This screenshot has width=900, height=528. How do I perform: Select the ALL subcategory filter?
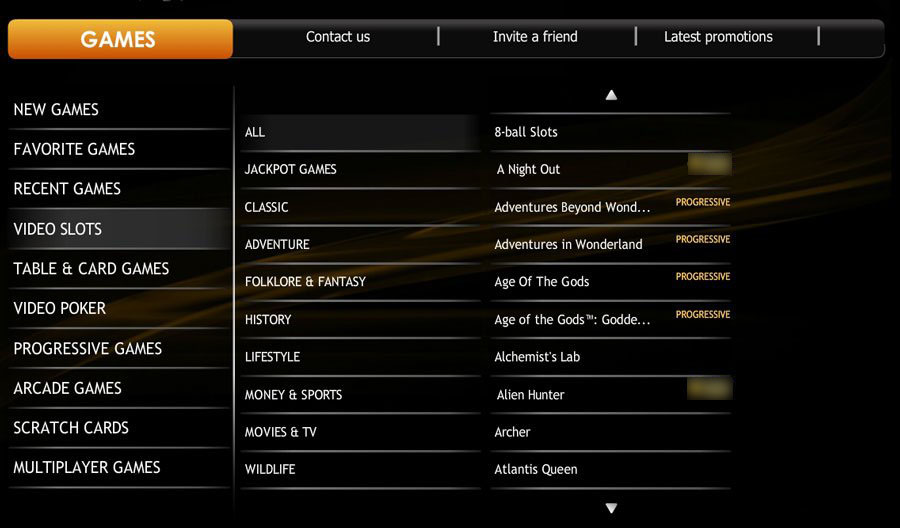(255, 132)
